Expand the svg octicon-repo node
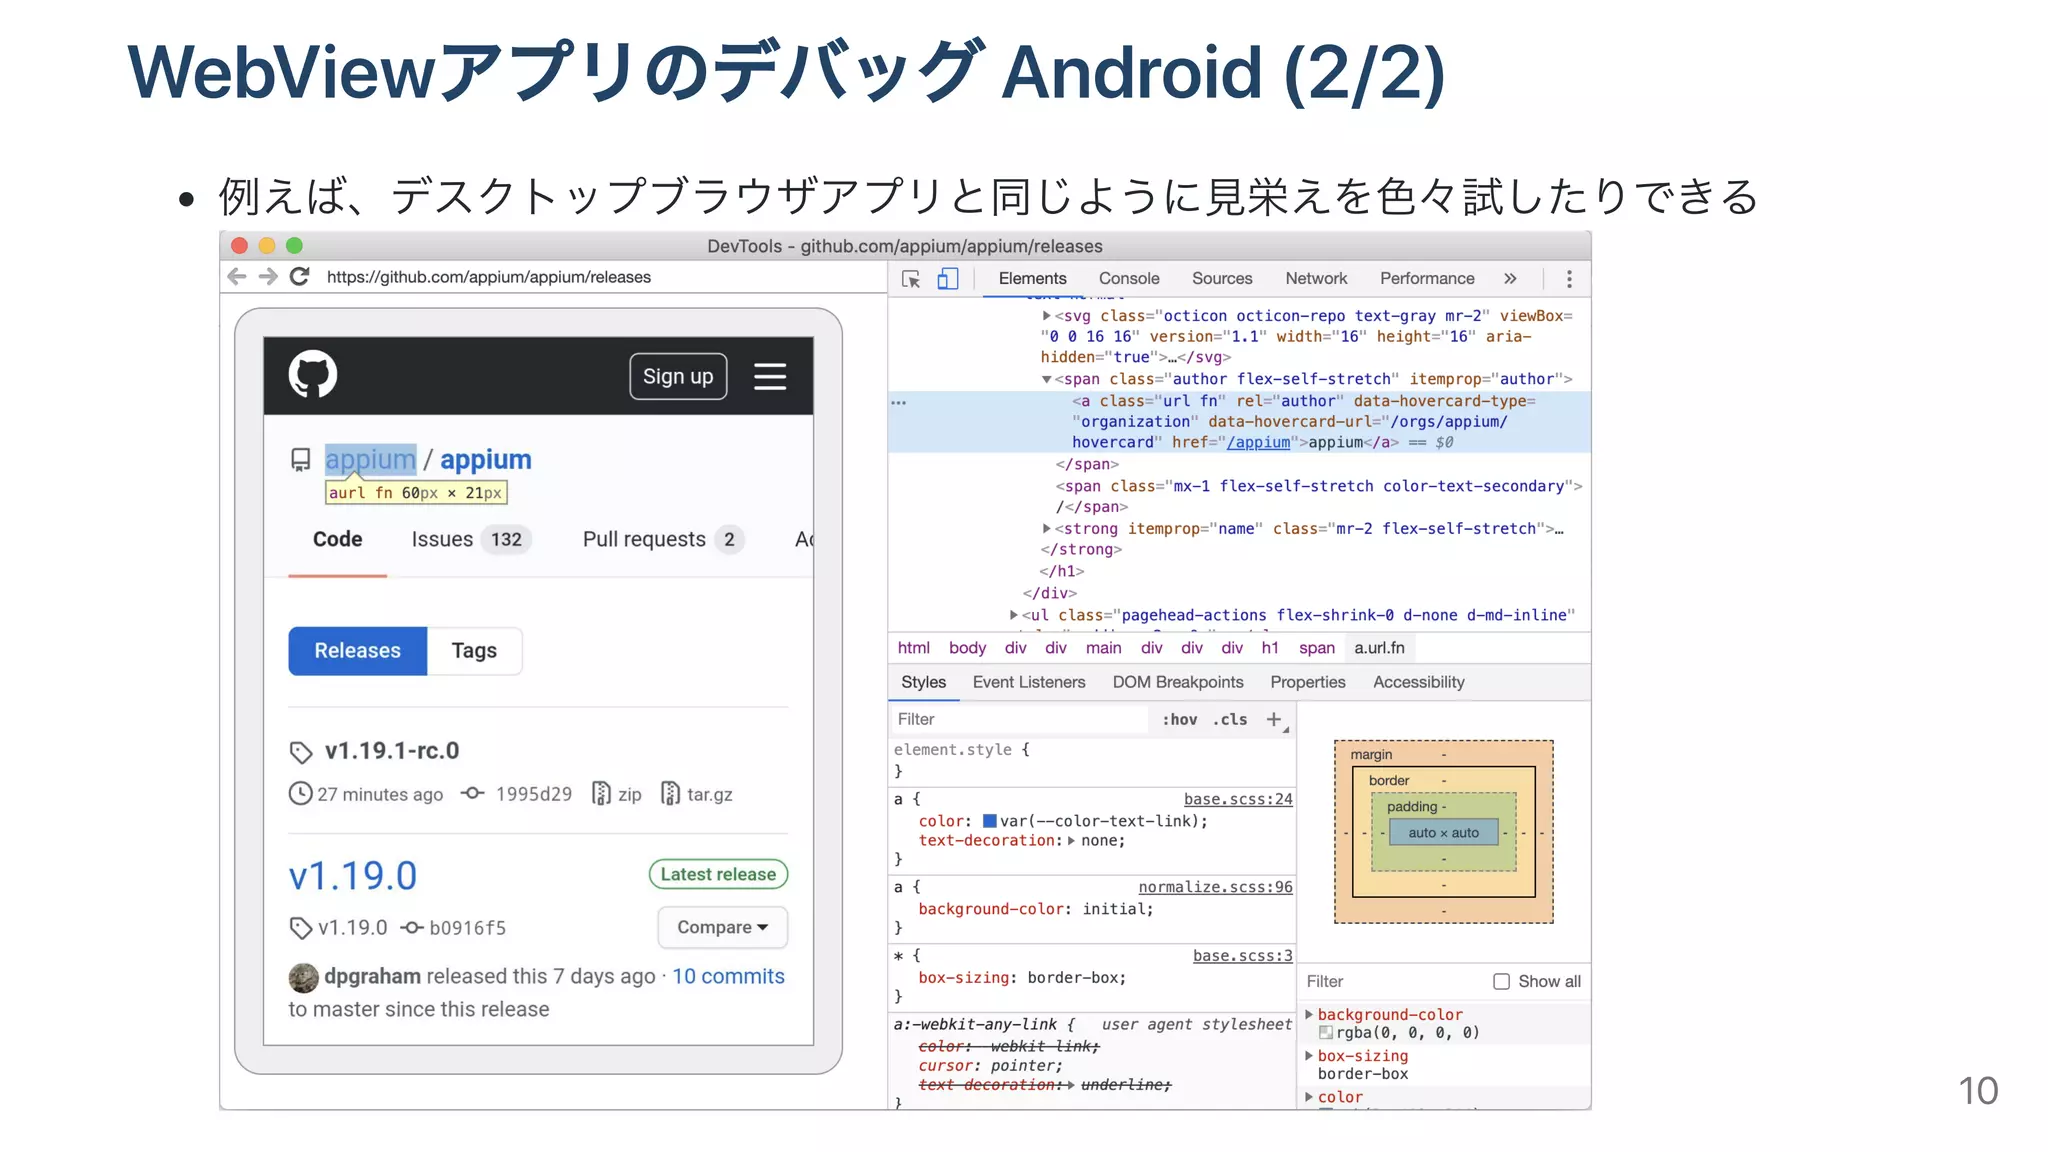The image size is (2048, 1152). pos(1046,316)
